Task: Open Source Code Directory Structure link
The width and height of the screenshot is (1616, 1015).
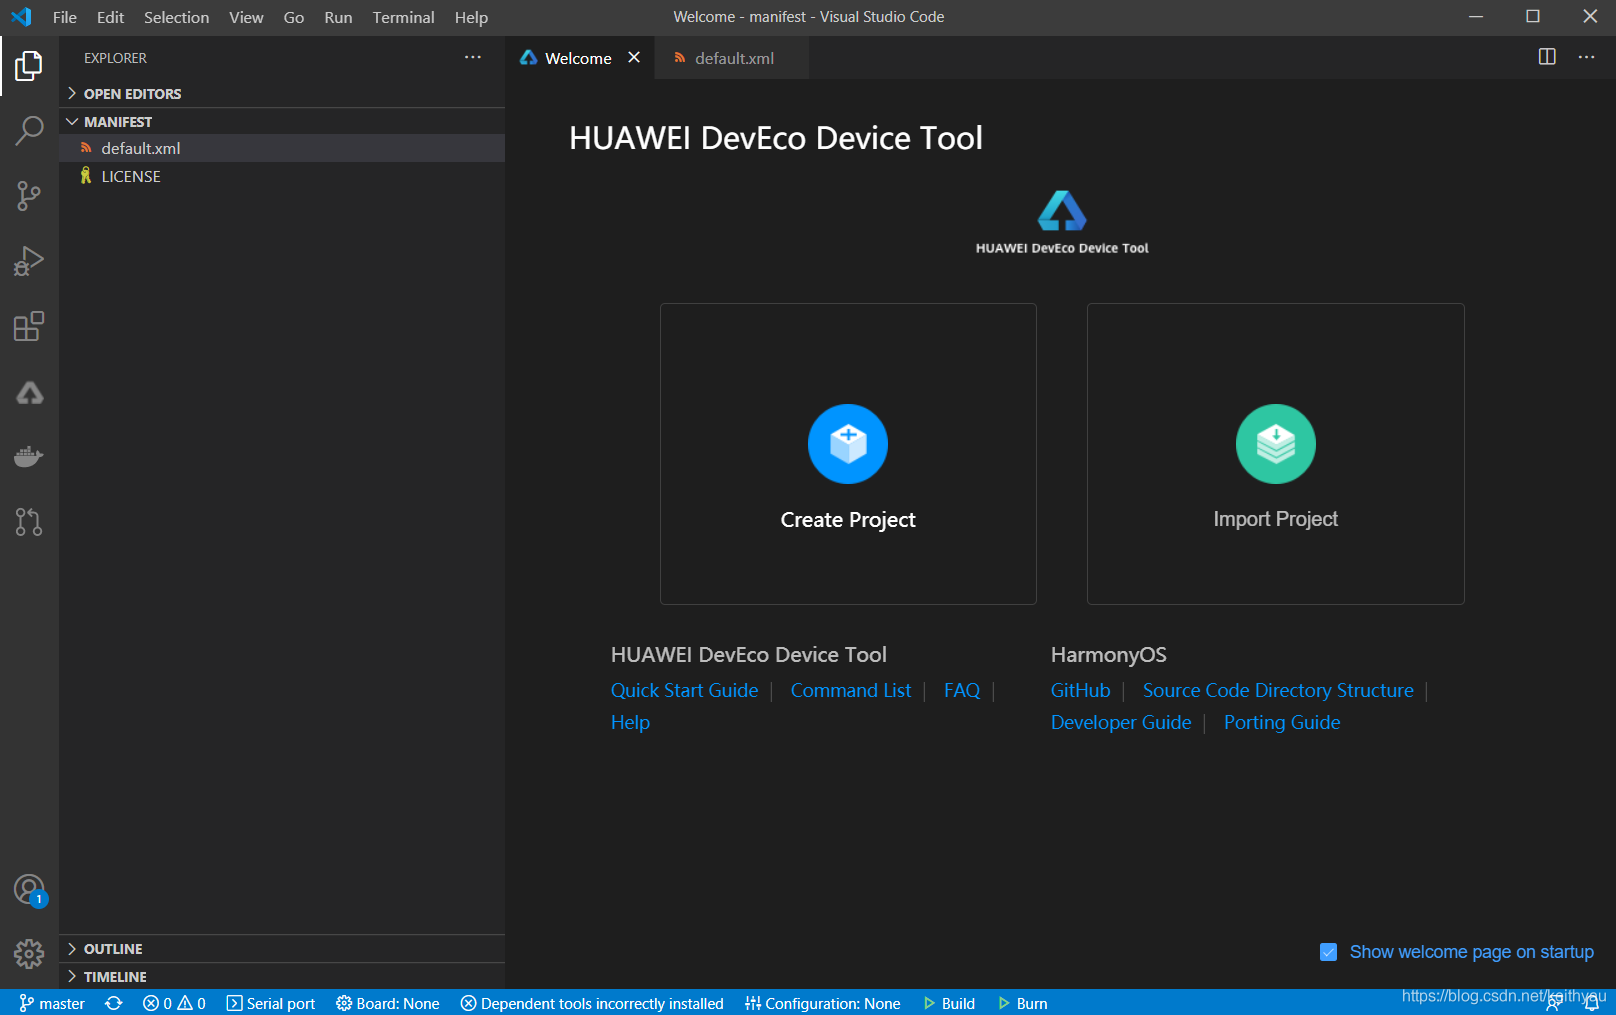Action: coord(1278,690)
